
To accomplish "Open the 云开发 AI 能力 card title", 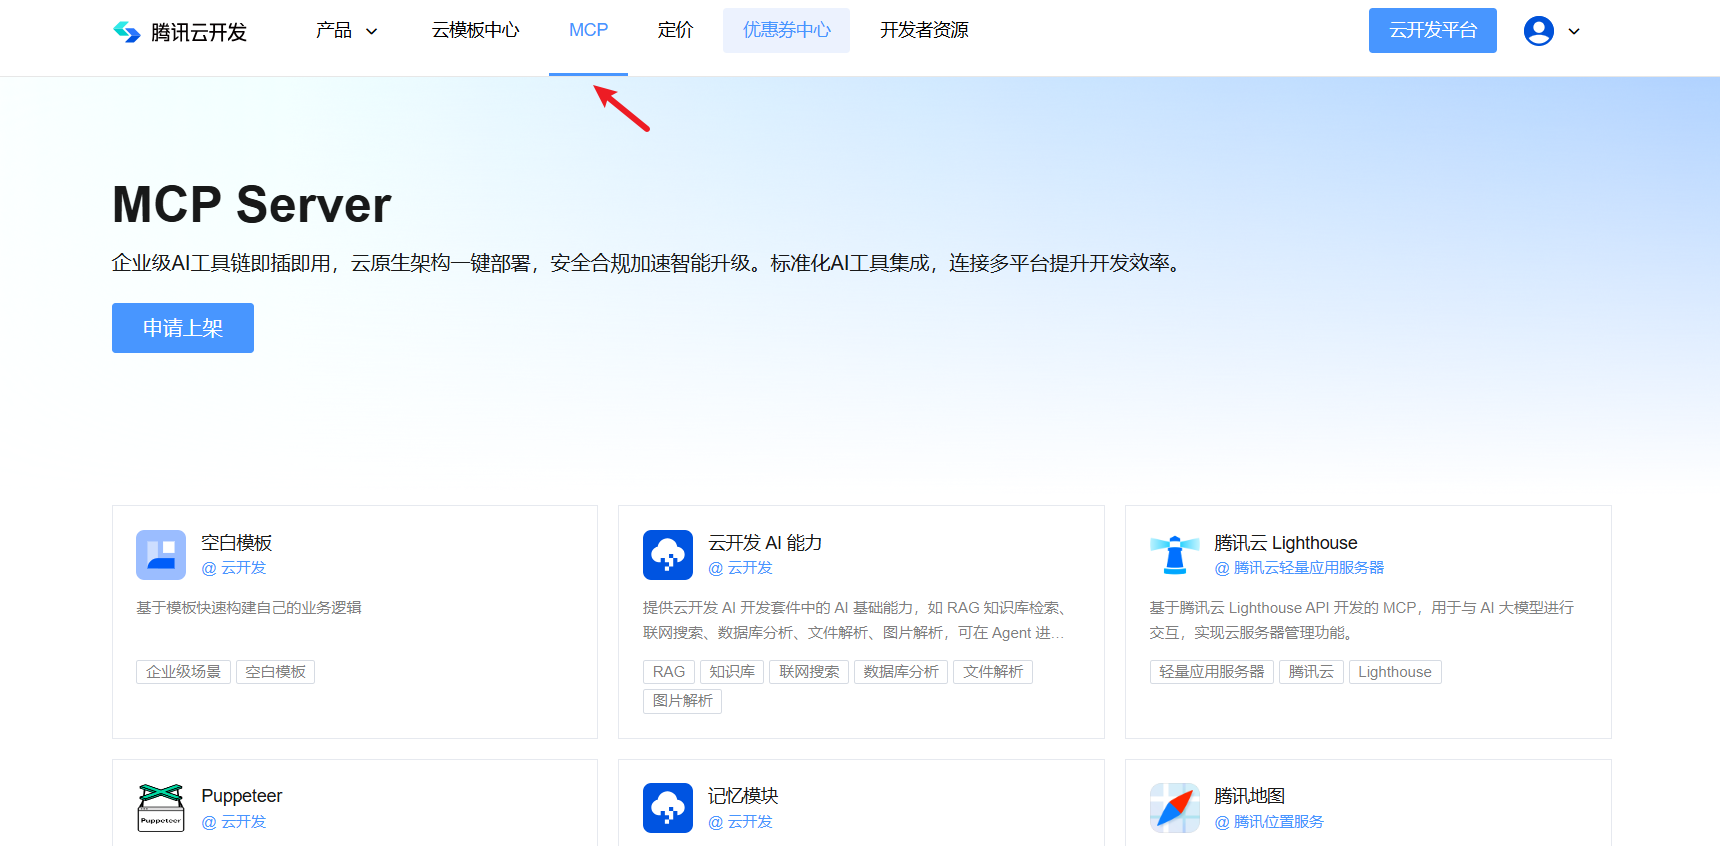I will tap(765, 543).
